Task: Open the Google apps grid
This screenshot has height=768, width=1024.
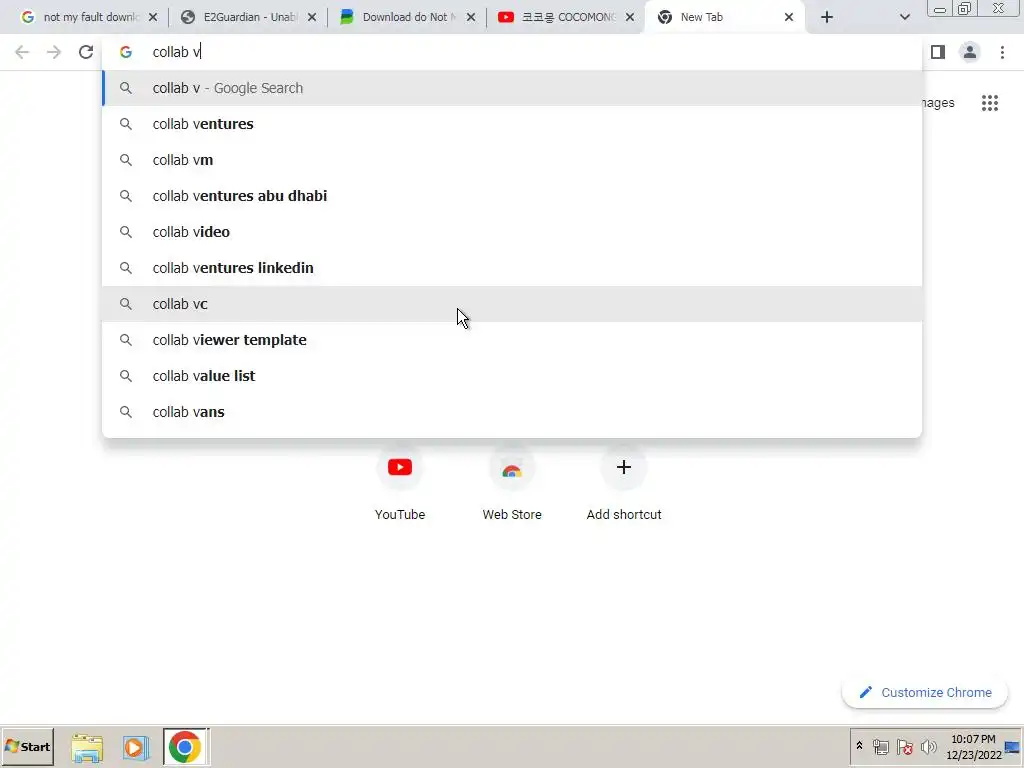Action: click(990, 103)
